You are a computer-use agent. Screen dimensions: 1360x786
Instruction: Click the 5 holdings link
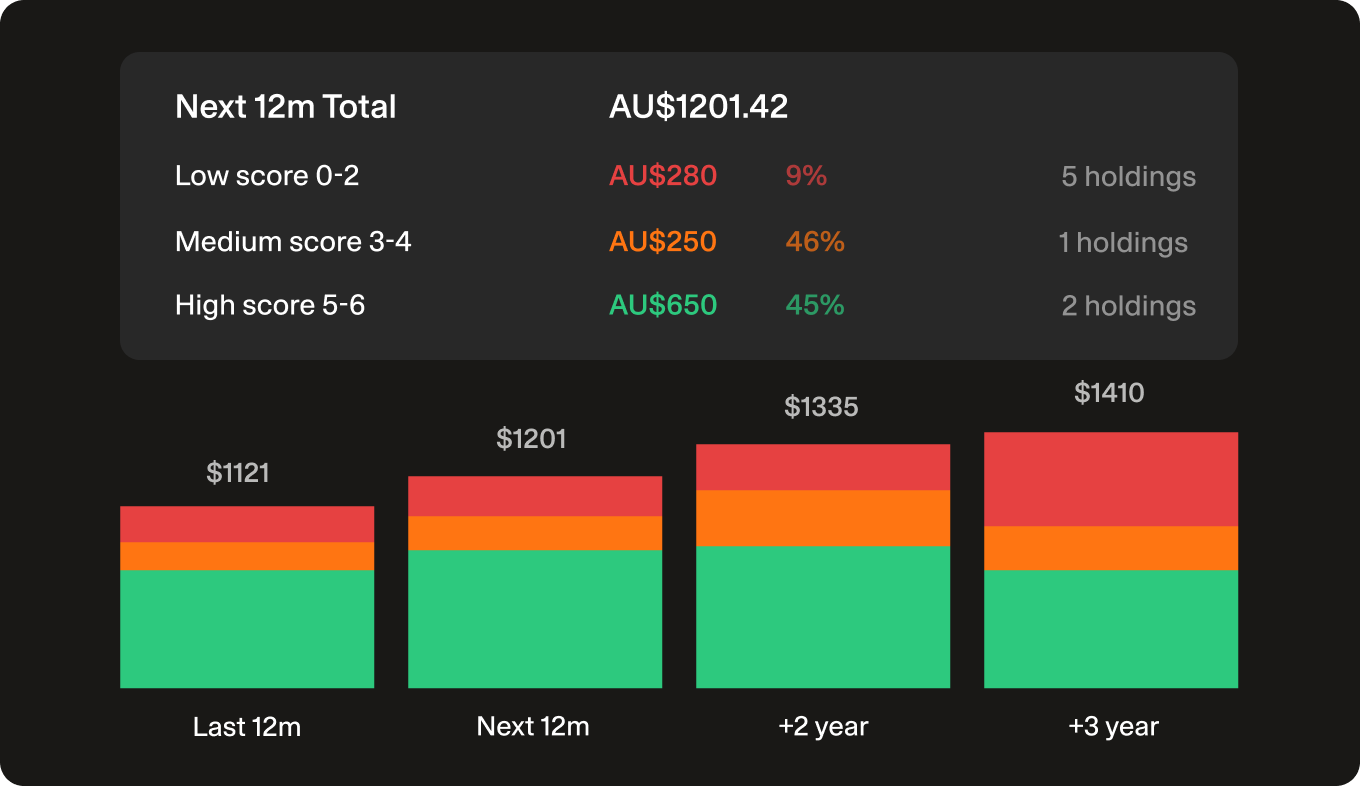(x=1128, y=177)
